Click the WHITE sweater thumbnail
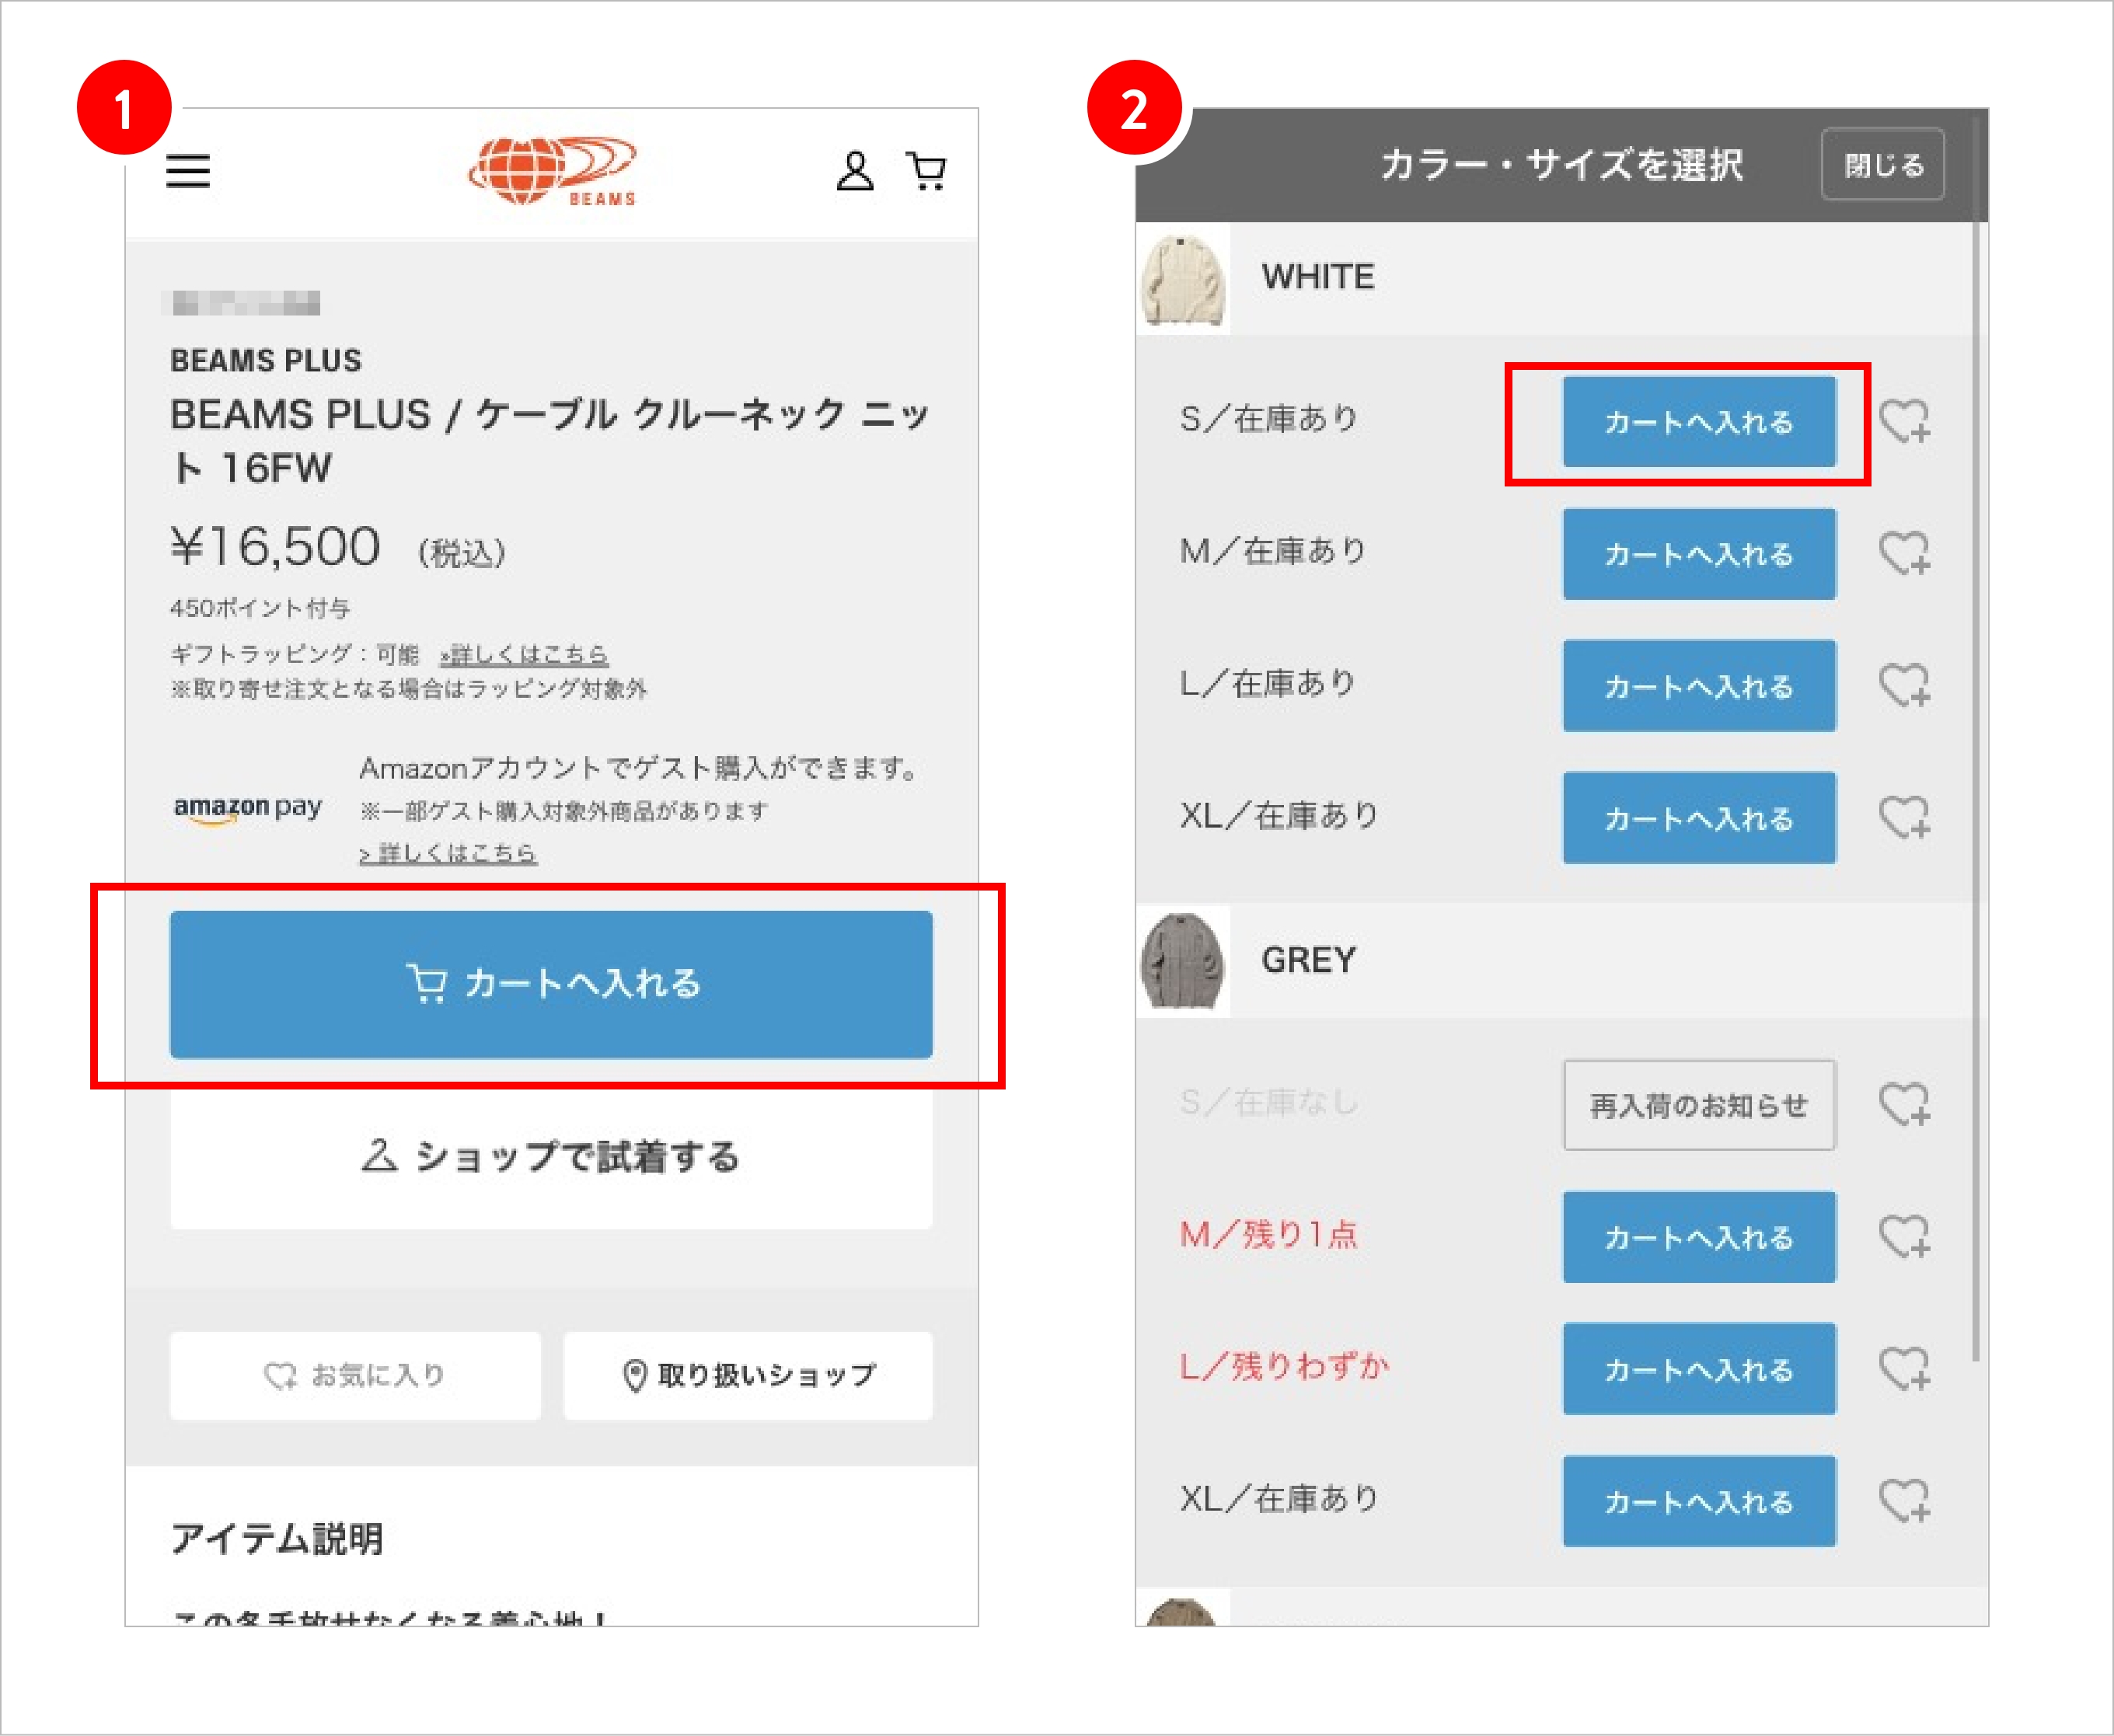 coord(1183,279)
